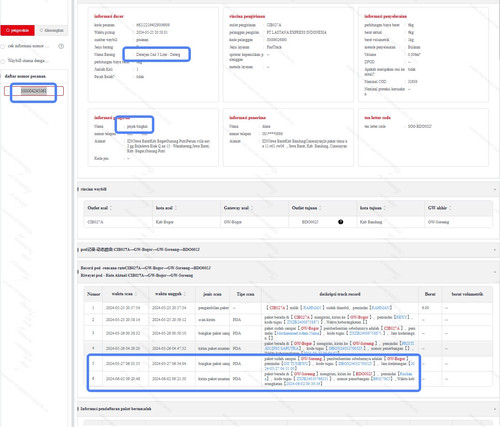
Task: Click the FastTrack service type value
Action: point(274,47)
